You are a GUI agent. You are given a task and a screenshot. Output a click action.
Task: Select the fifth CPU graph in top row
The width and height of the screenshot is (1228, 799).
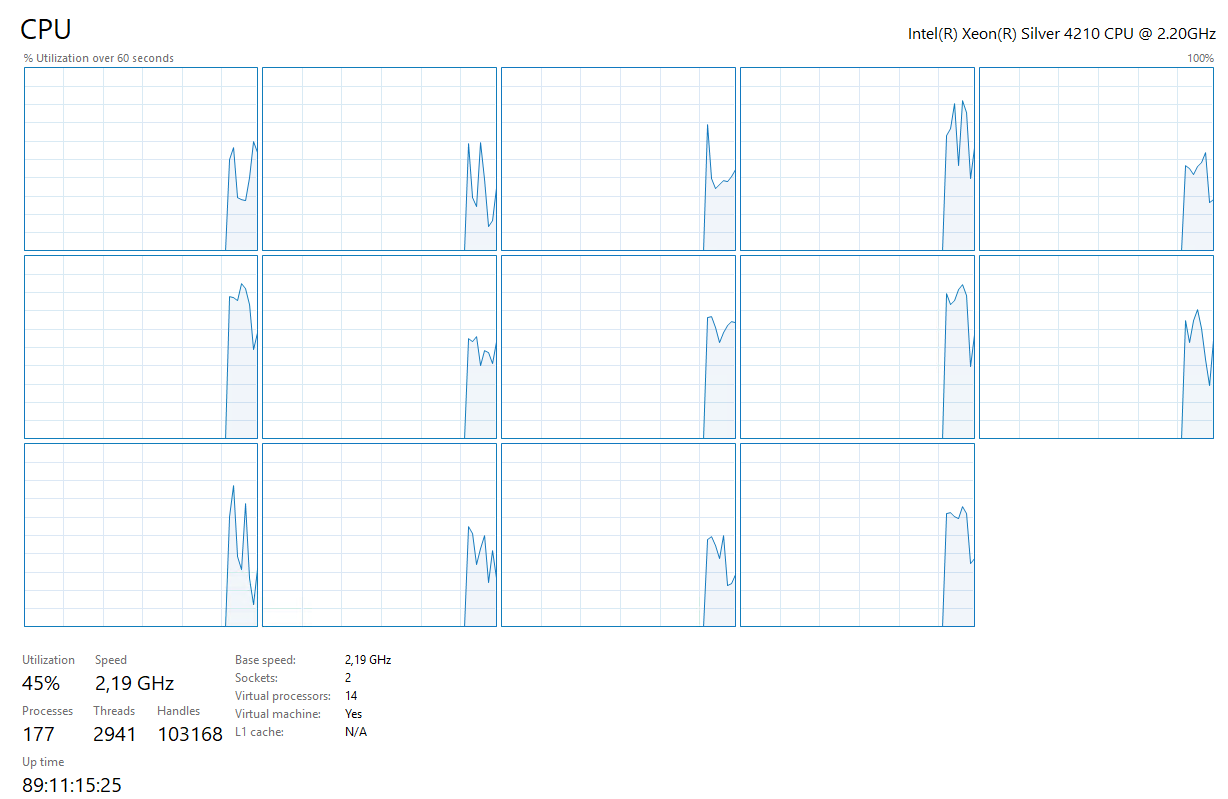coord(1097,159)
